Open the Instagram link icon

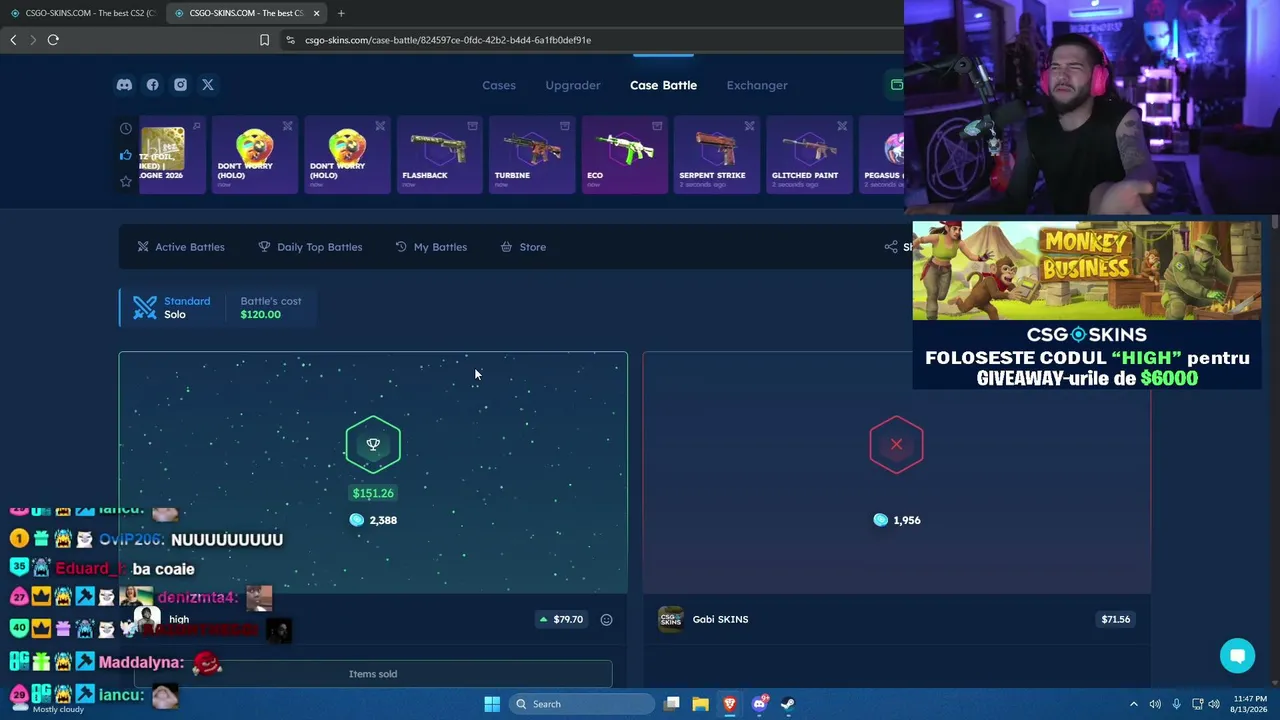[x=180, y=85]
